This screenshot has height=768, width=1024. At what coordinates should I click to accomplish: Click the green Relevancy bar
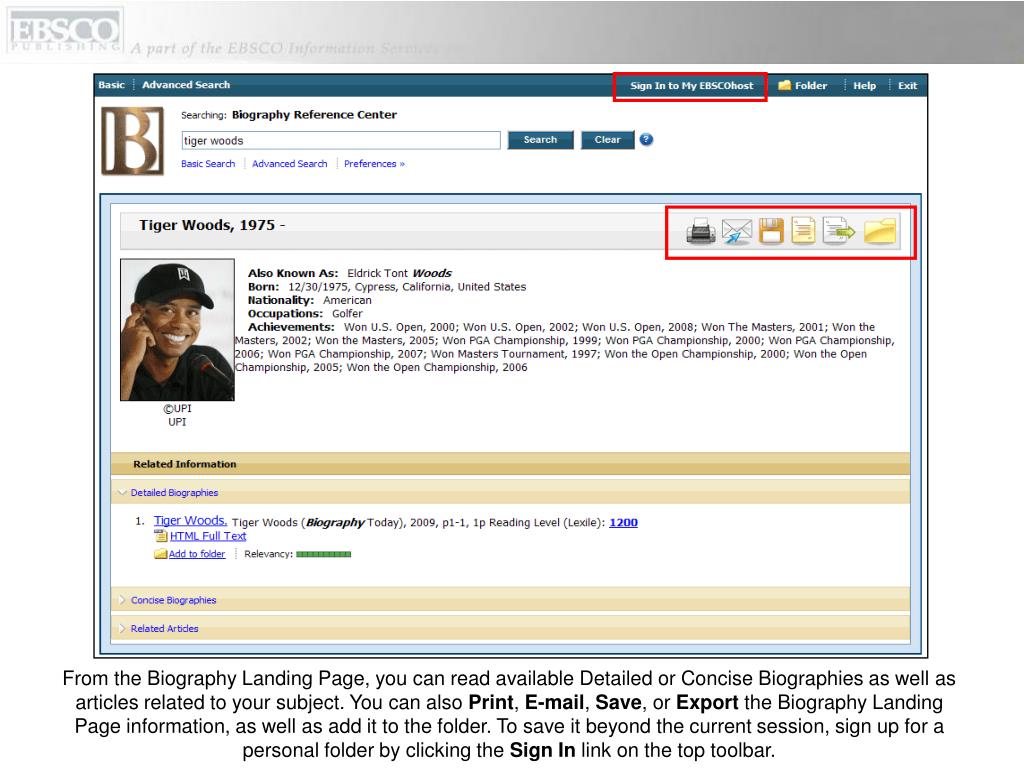pos(323,554)
